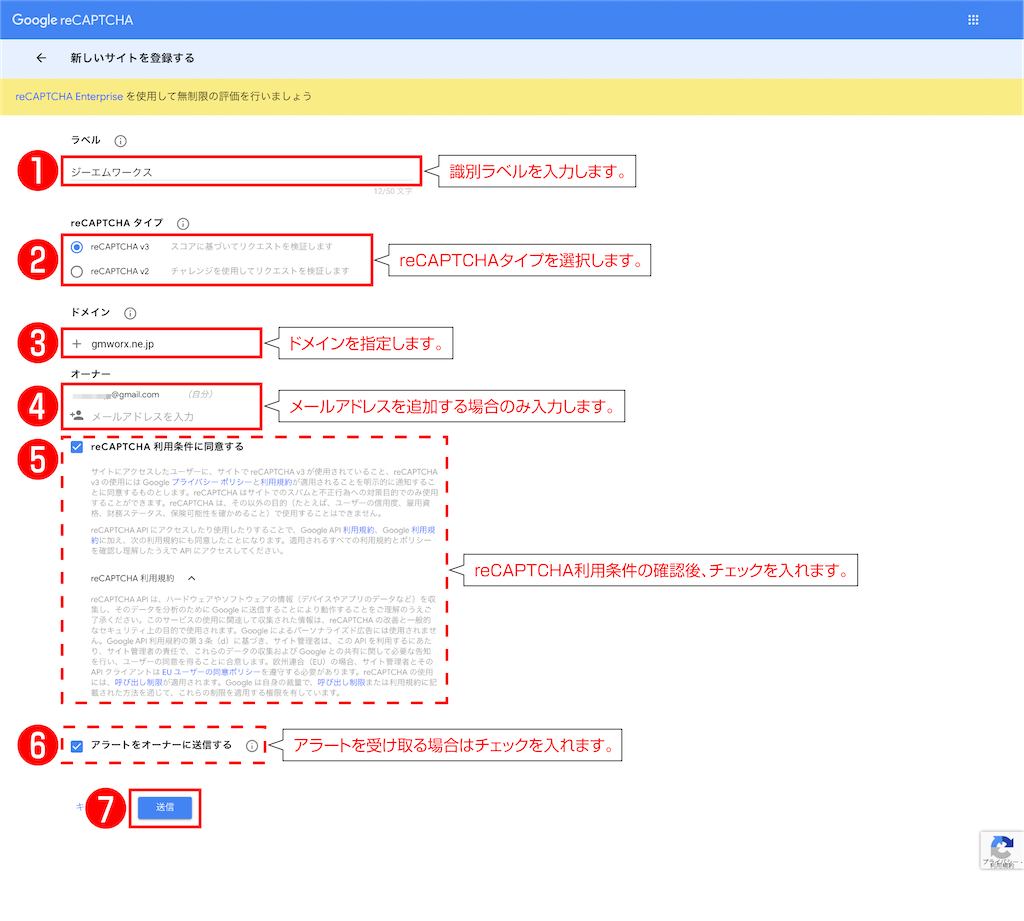This screenshot has height=921, width=1024.
Task: Select the reCAPTCHA v2 radio button
Action: point(77,271)
